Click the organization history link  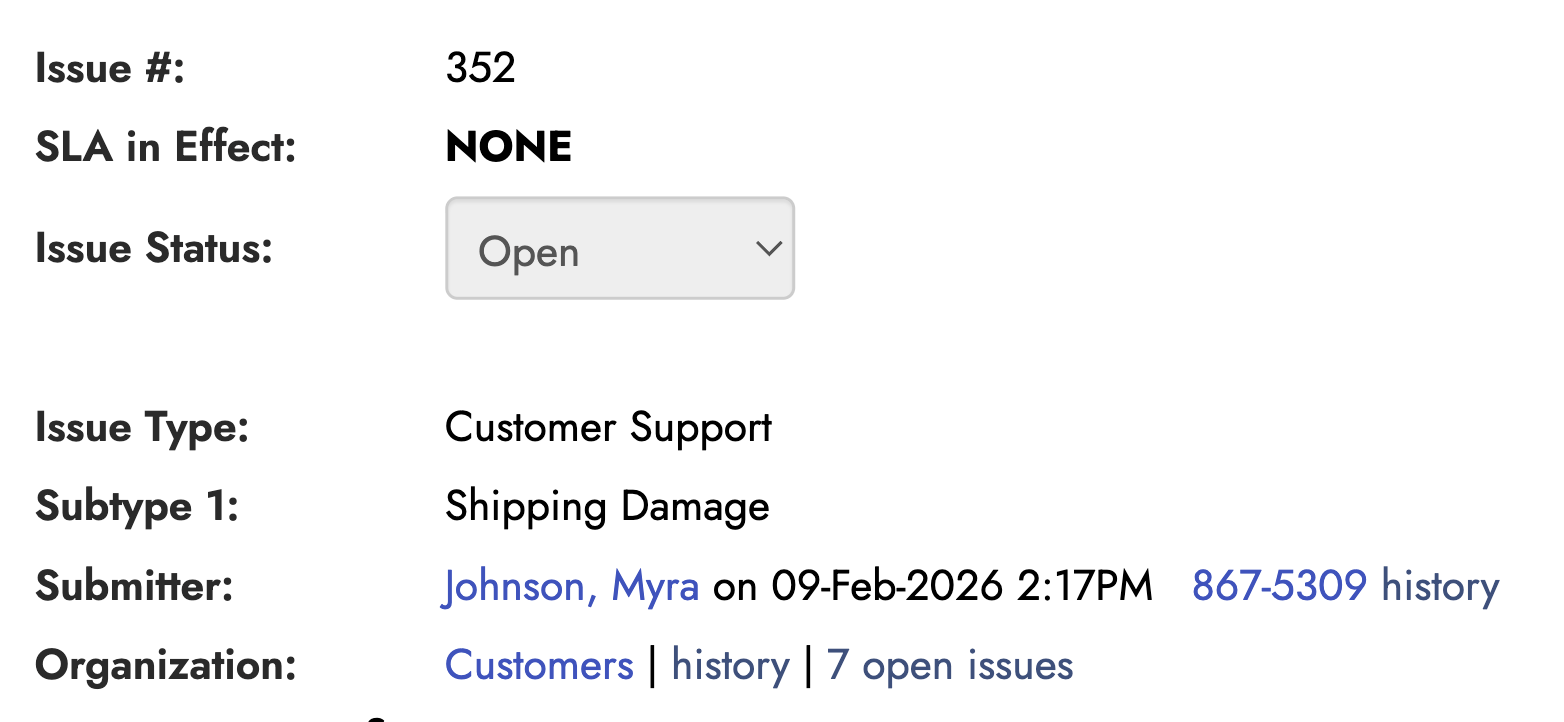click(x=729, y=664)
